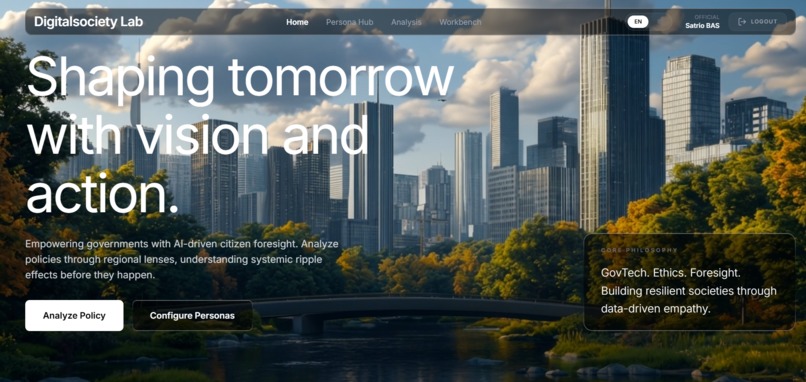Viewport: 806px width, 382px height.
Task: Click the Logout button
Action: (757, 22)
